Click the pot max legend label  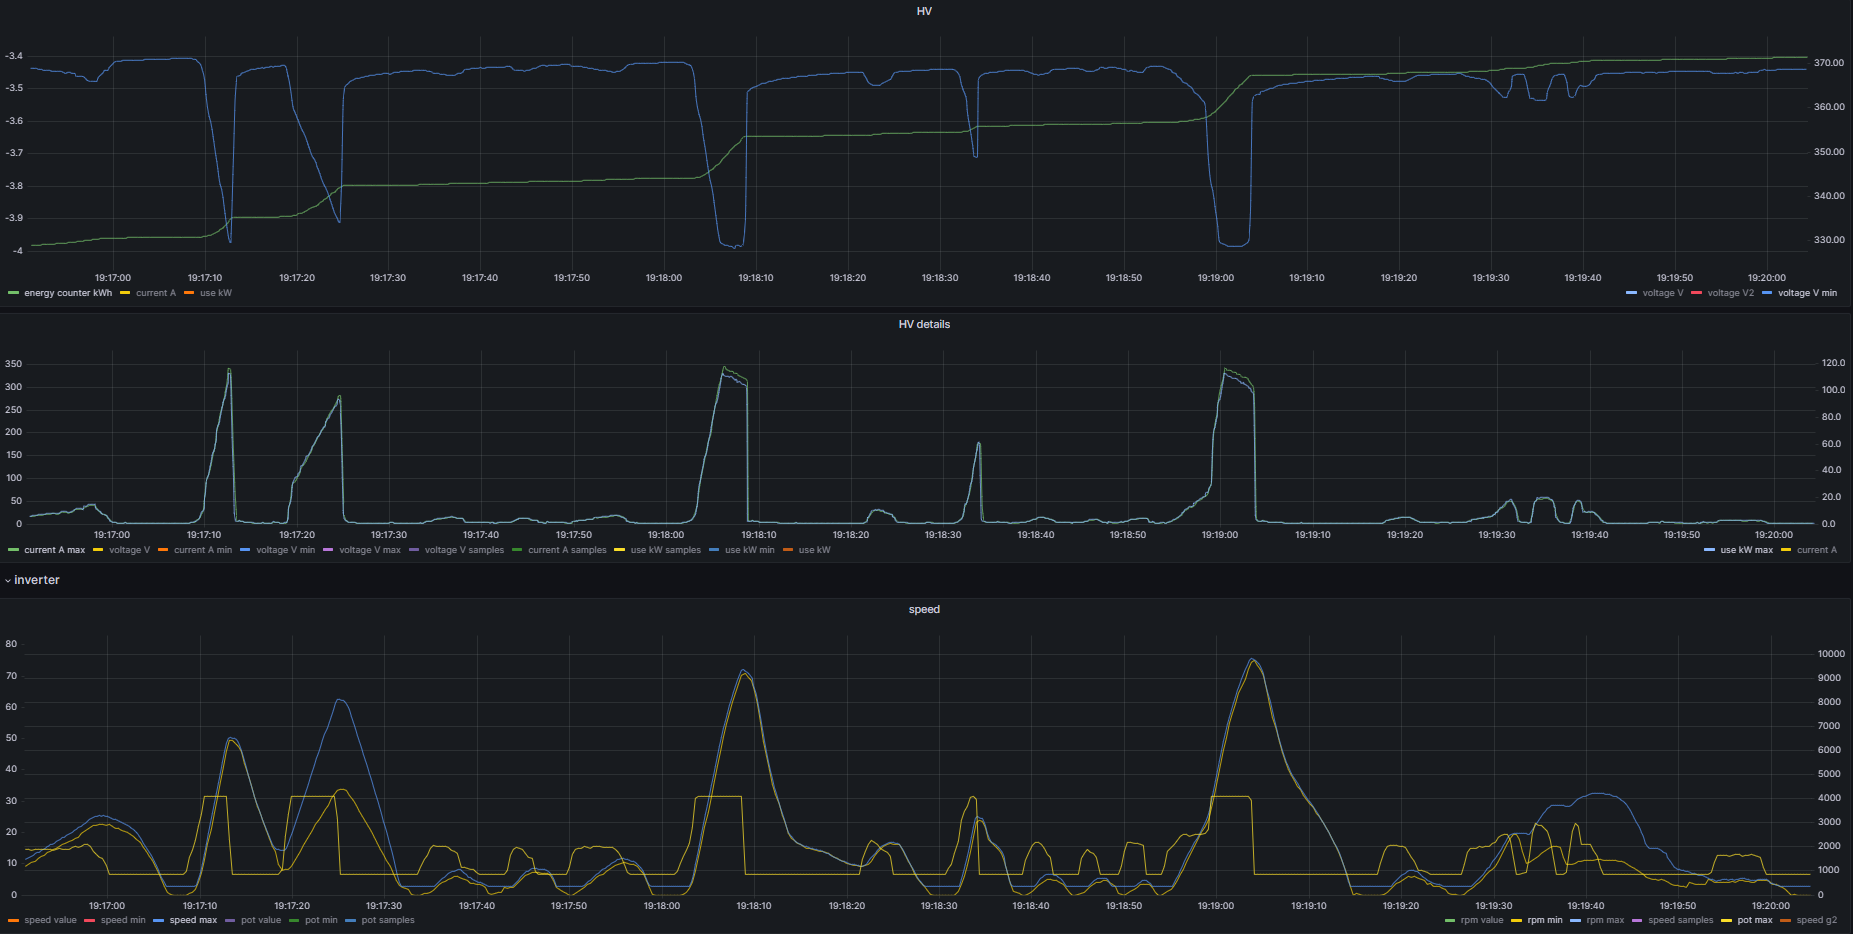[1754, 920]
